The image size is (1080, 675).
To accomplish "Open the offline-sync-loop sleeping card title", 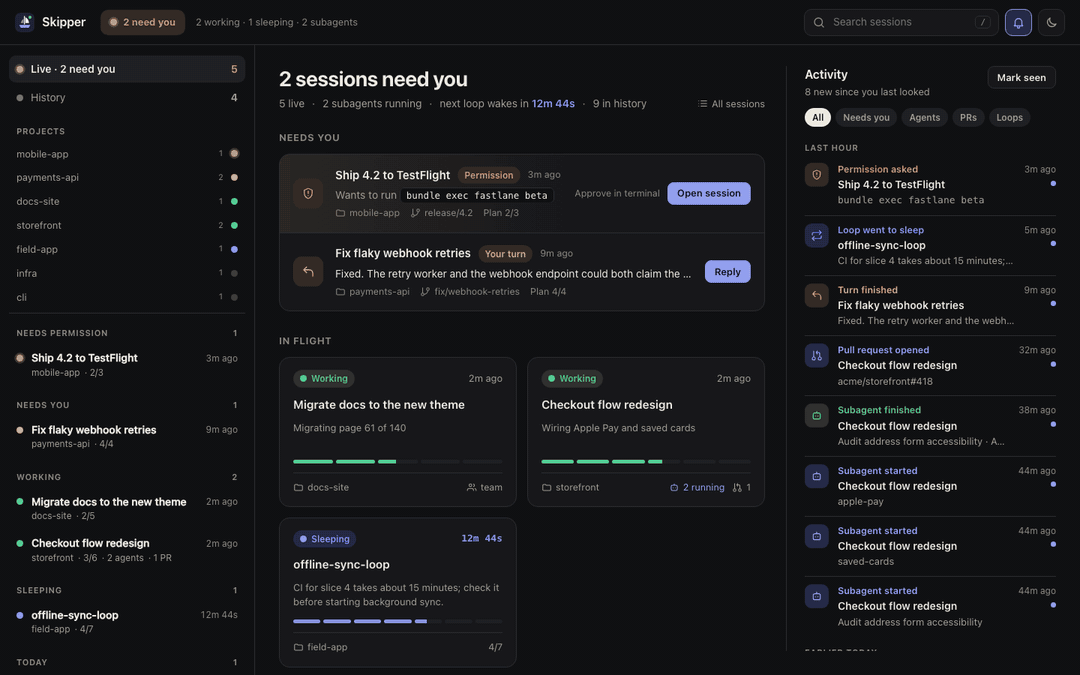I will 342,565.
